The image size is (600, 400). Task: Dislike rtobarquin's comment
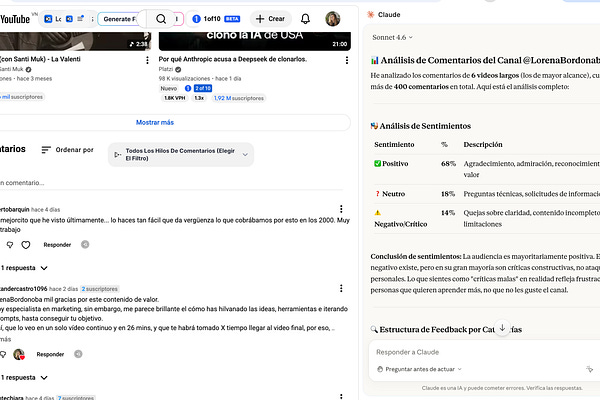10,245
